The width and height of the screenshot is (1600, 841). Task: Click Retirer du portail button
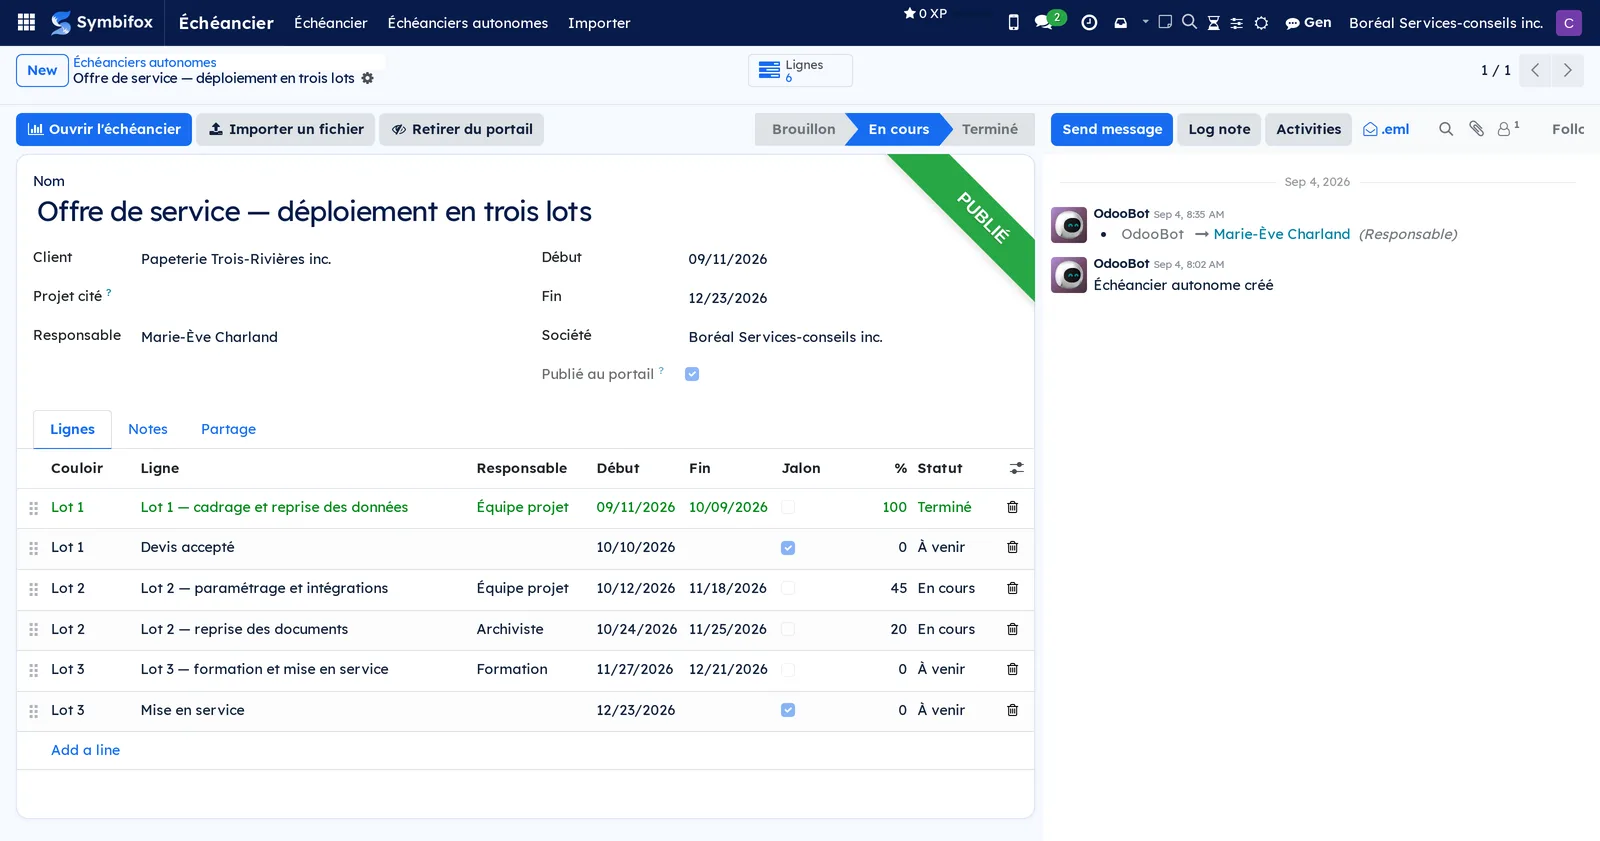tap(461, 129)
